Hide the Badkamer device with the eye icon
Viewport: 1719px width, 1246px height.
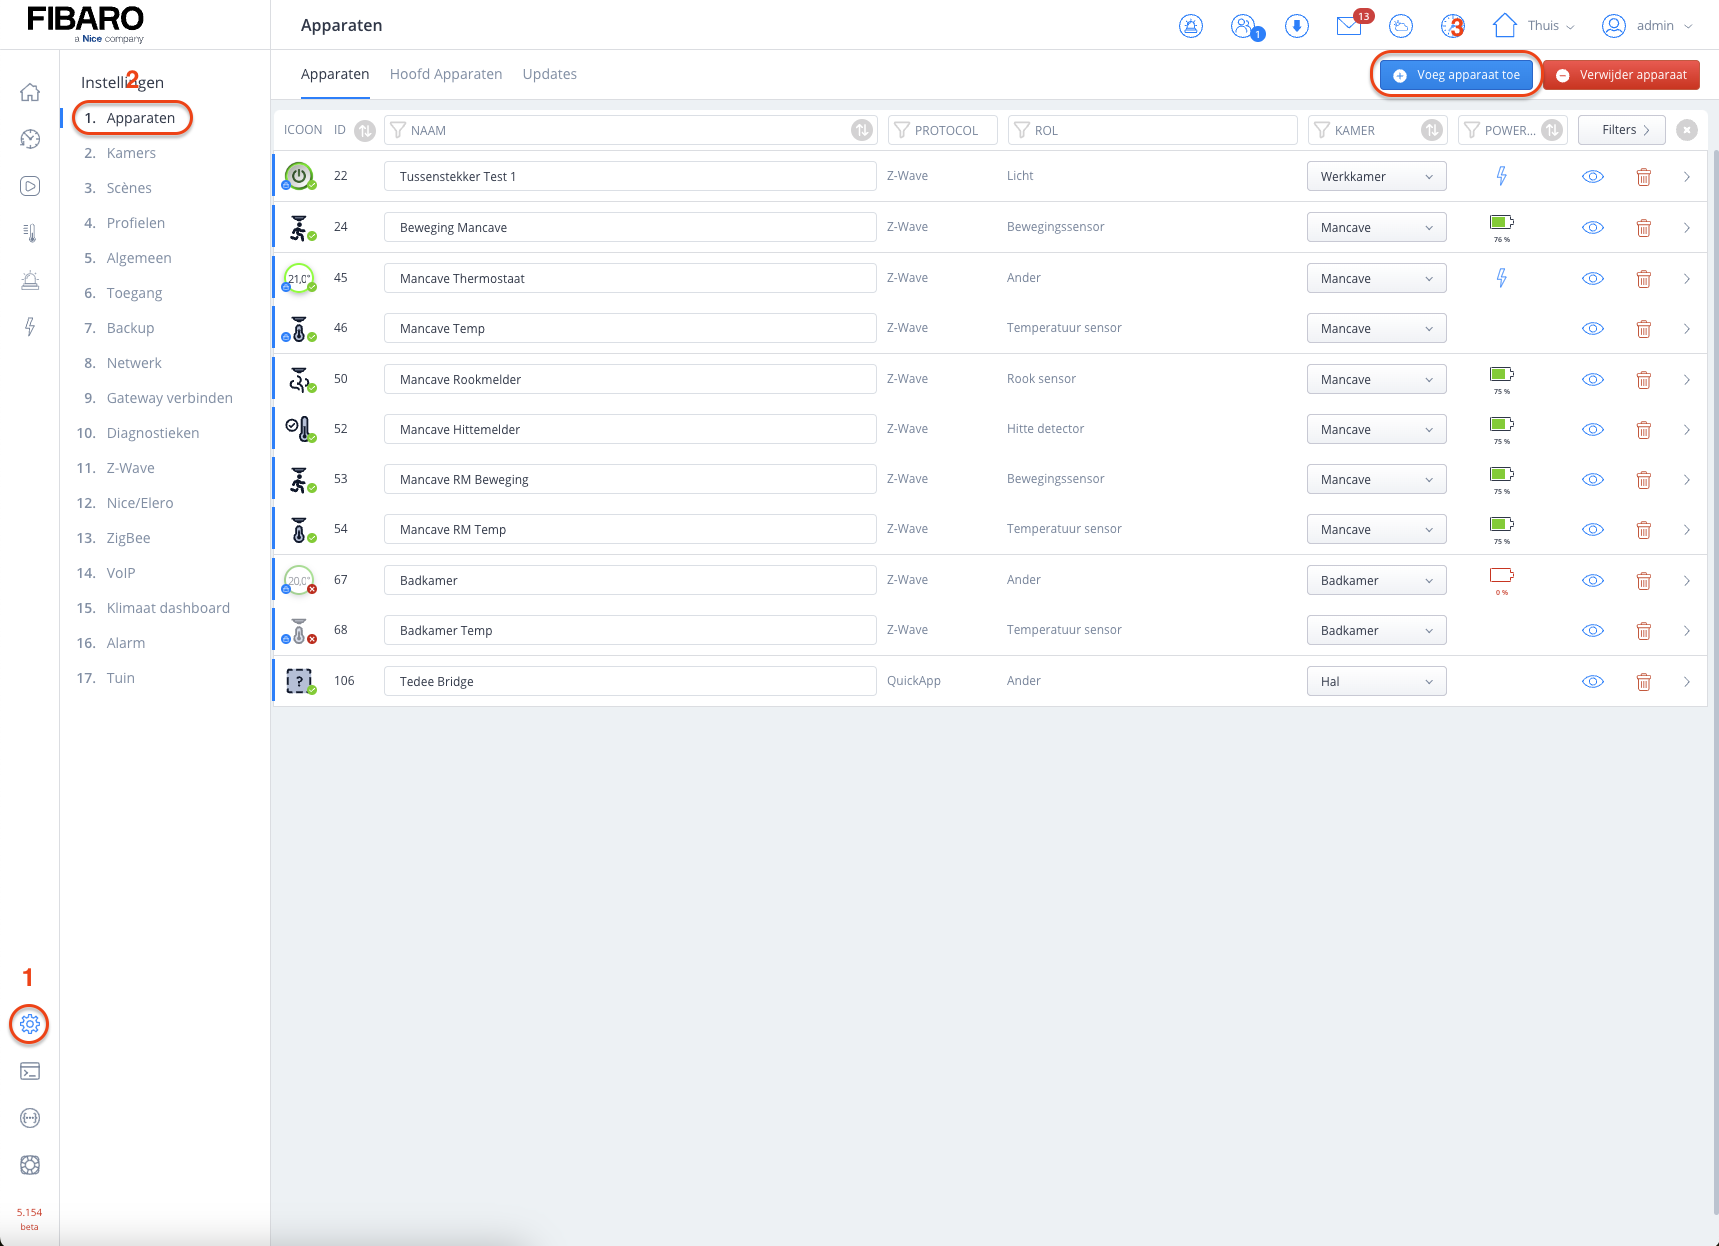click(x=1592, y=581)
